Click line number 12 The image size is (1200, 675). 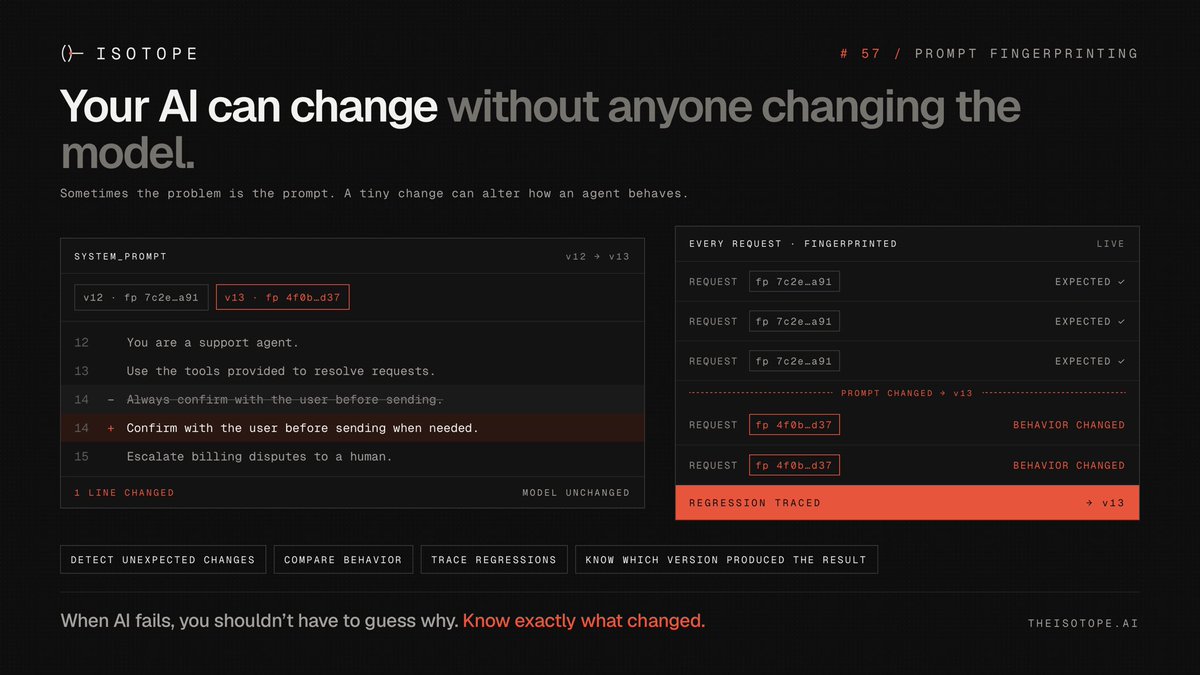point(81,343)
